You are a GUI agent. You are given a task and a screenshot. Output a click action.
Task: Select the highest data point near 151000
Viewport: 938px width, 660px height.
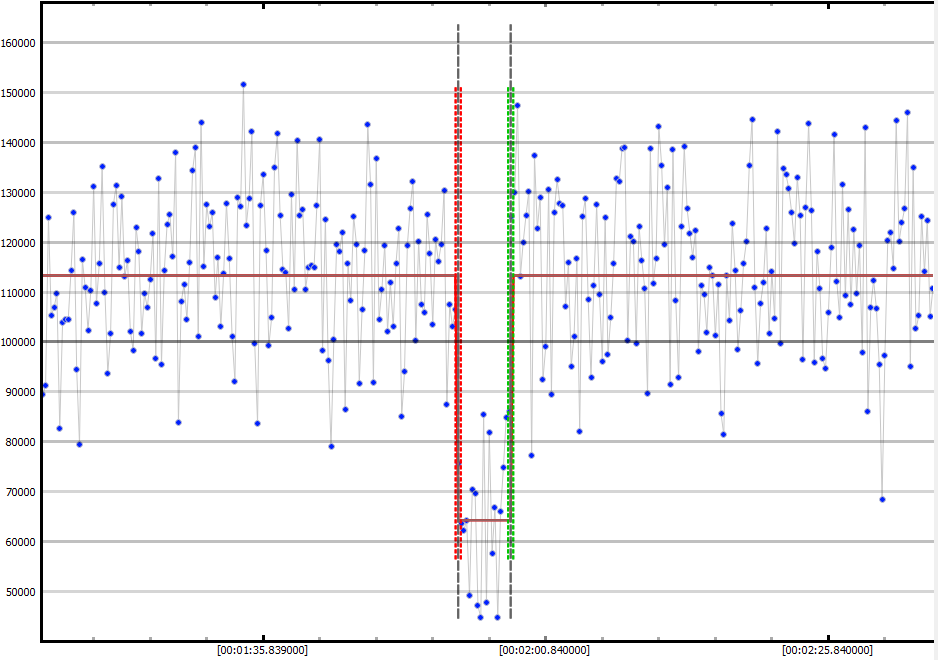(243, 85)
